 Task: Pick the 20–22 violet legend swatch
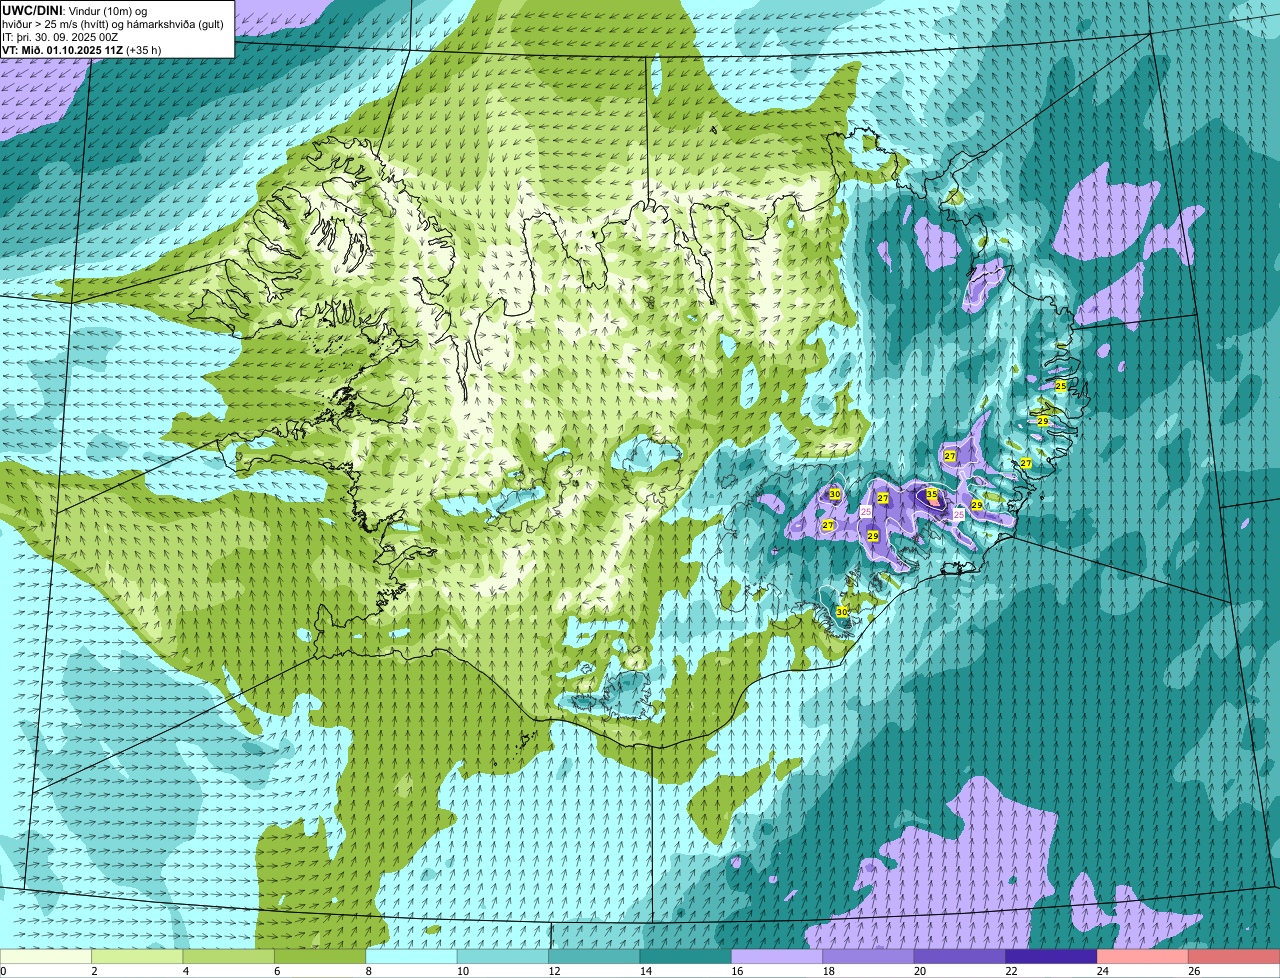click(960, 957)
